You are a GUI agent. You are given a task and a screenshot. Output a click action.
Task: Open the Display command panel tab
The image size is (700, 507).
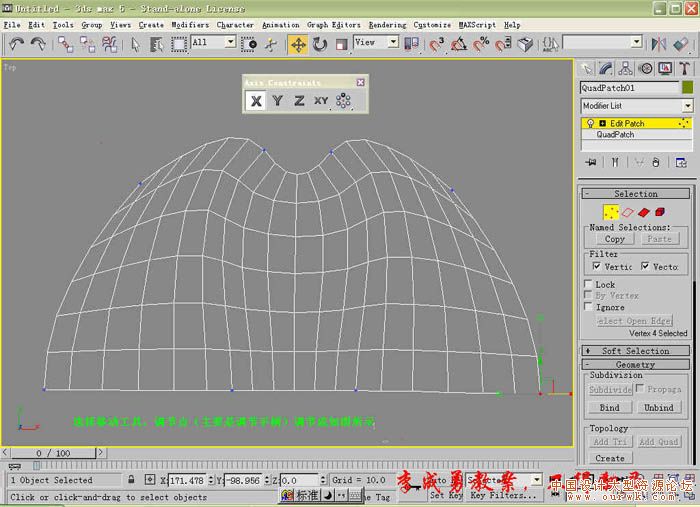(x=665, y=69)
